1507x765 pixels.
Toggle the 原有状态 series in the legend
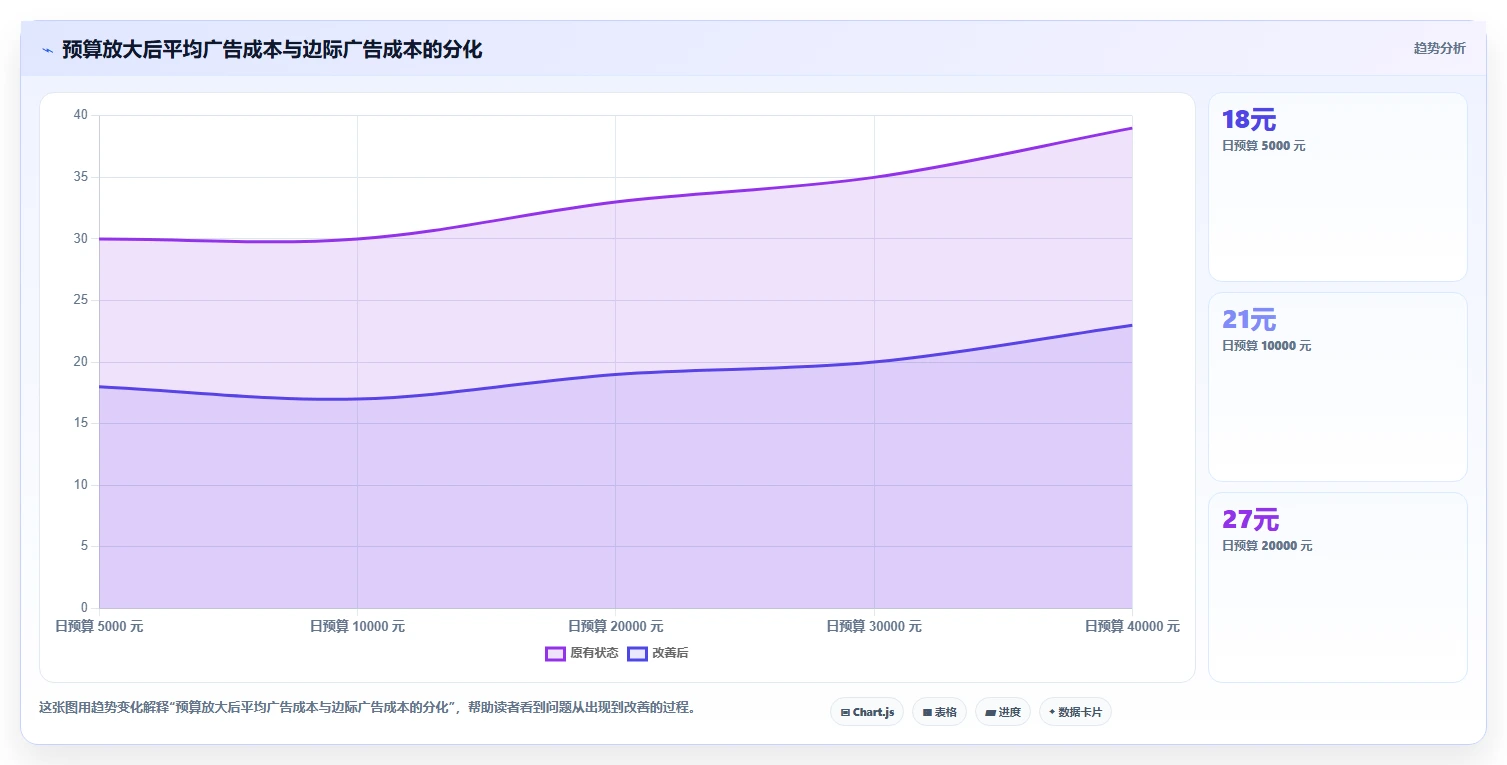click(x=581, y=654)
